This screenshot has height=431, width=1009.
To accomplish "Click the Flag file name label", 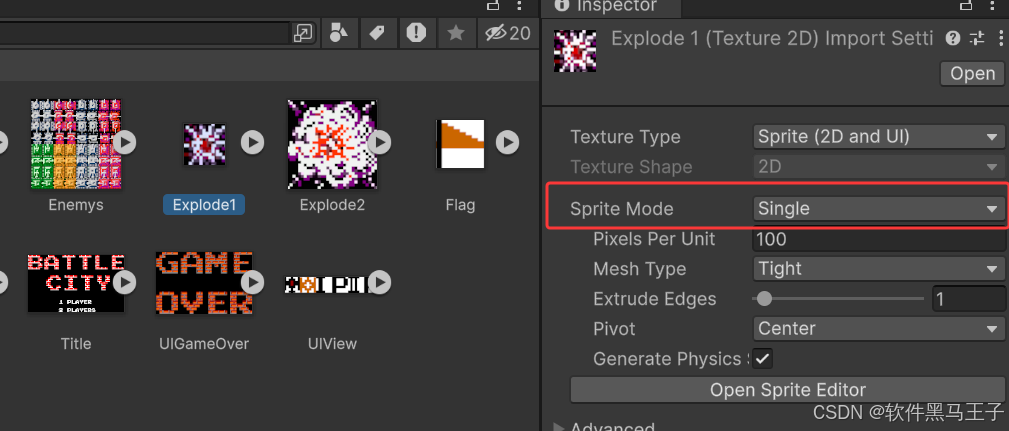I will pos(460,205).
